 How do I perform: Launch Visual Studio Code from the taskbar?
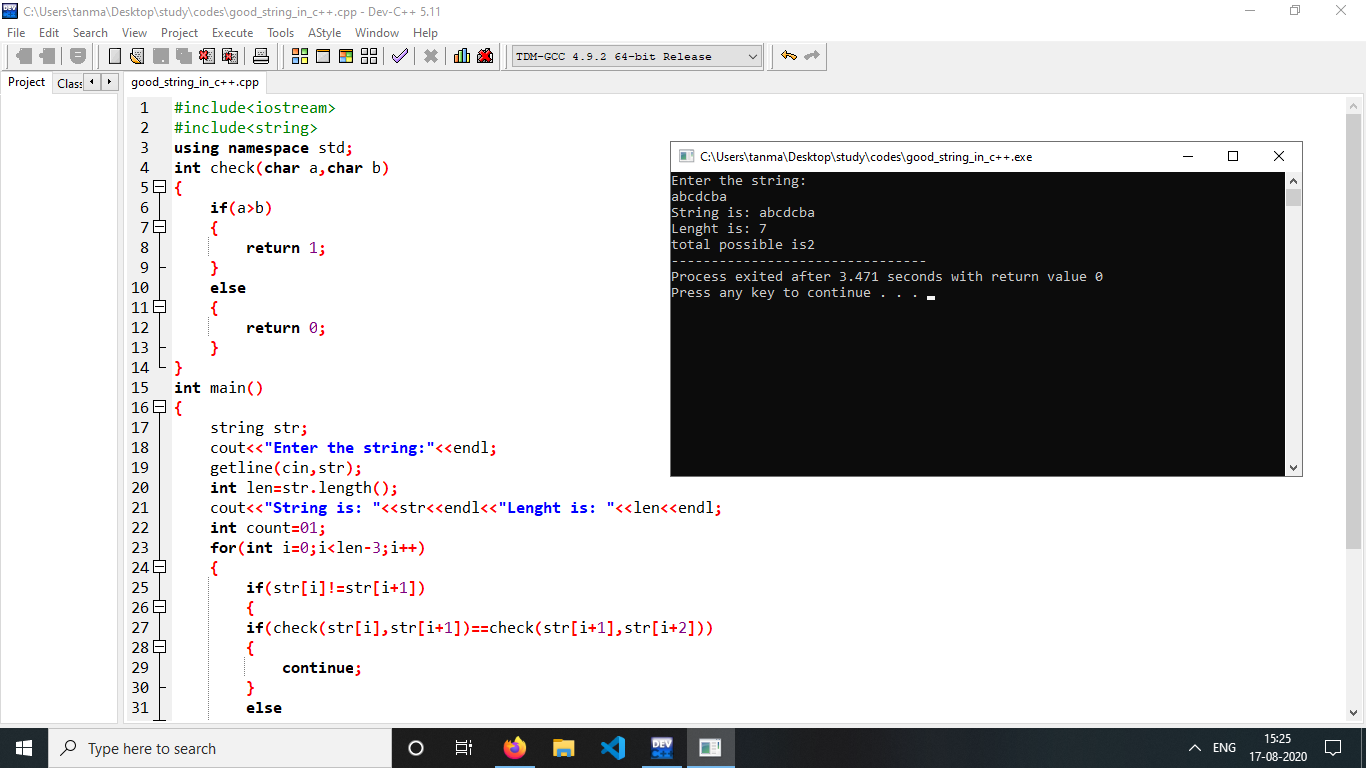(x=612, y=747)
